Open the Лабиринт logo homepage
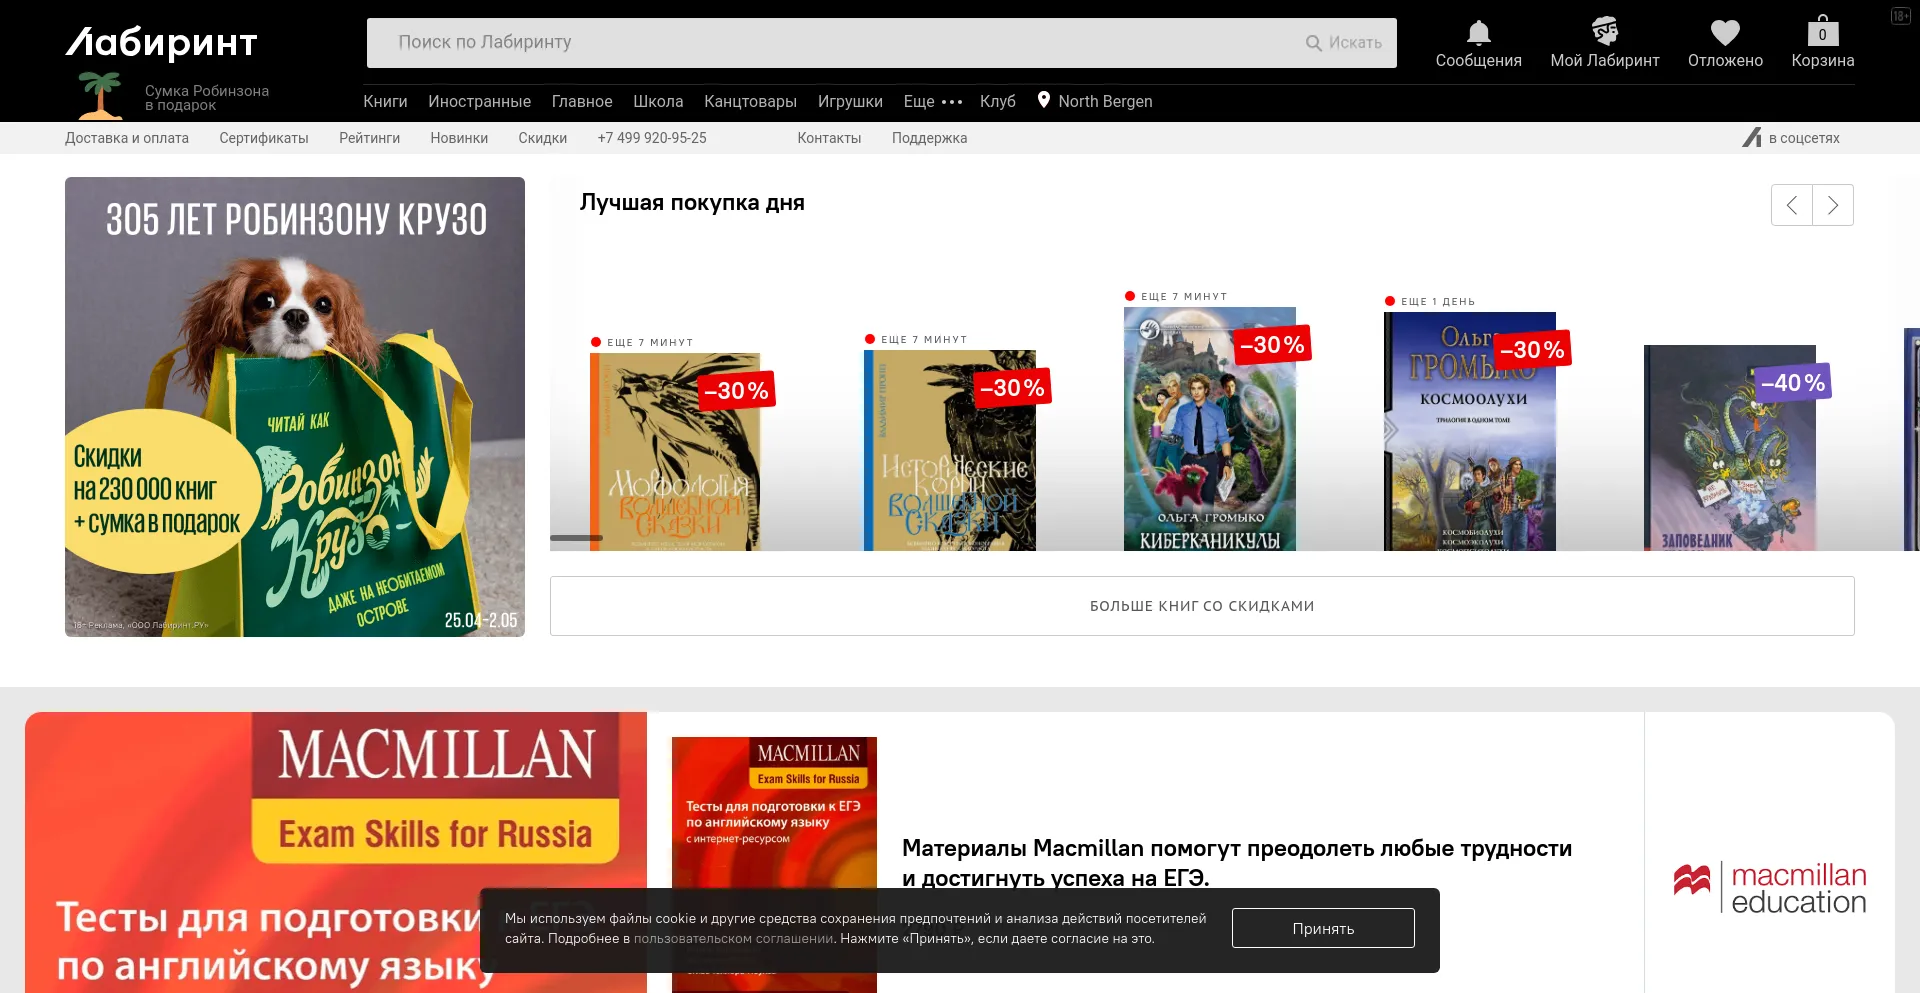Viewport: 1920px width, 993px height. (162, 42)
